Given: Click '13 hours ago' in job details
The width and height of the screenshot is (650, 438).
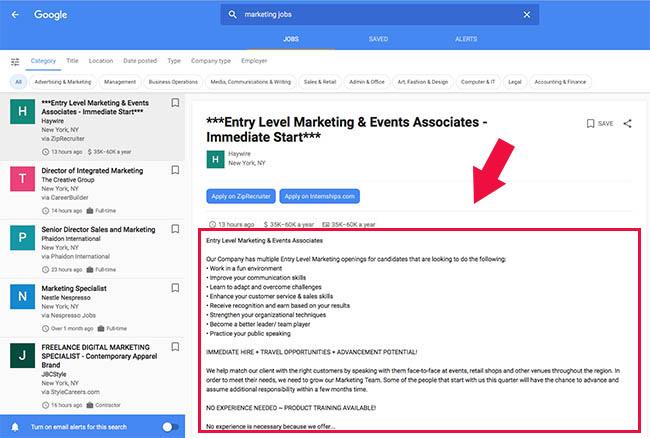Looking at the screenshot, I should 231,224.
